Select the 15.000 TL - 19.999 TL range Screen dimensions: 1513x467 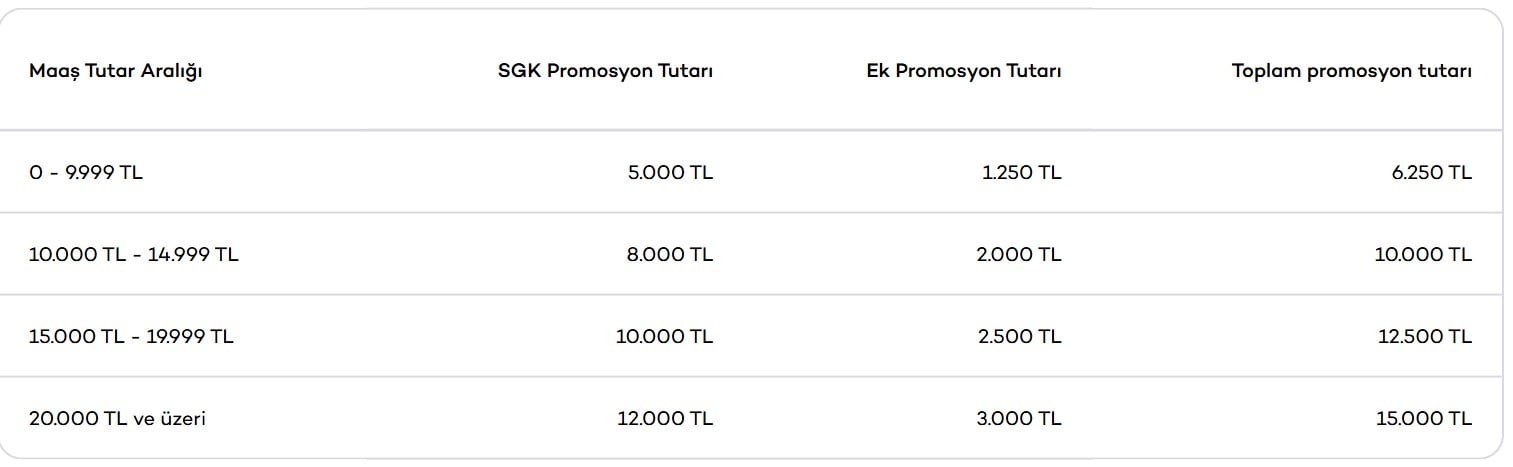[131, 336]
